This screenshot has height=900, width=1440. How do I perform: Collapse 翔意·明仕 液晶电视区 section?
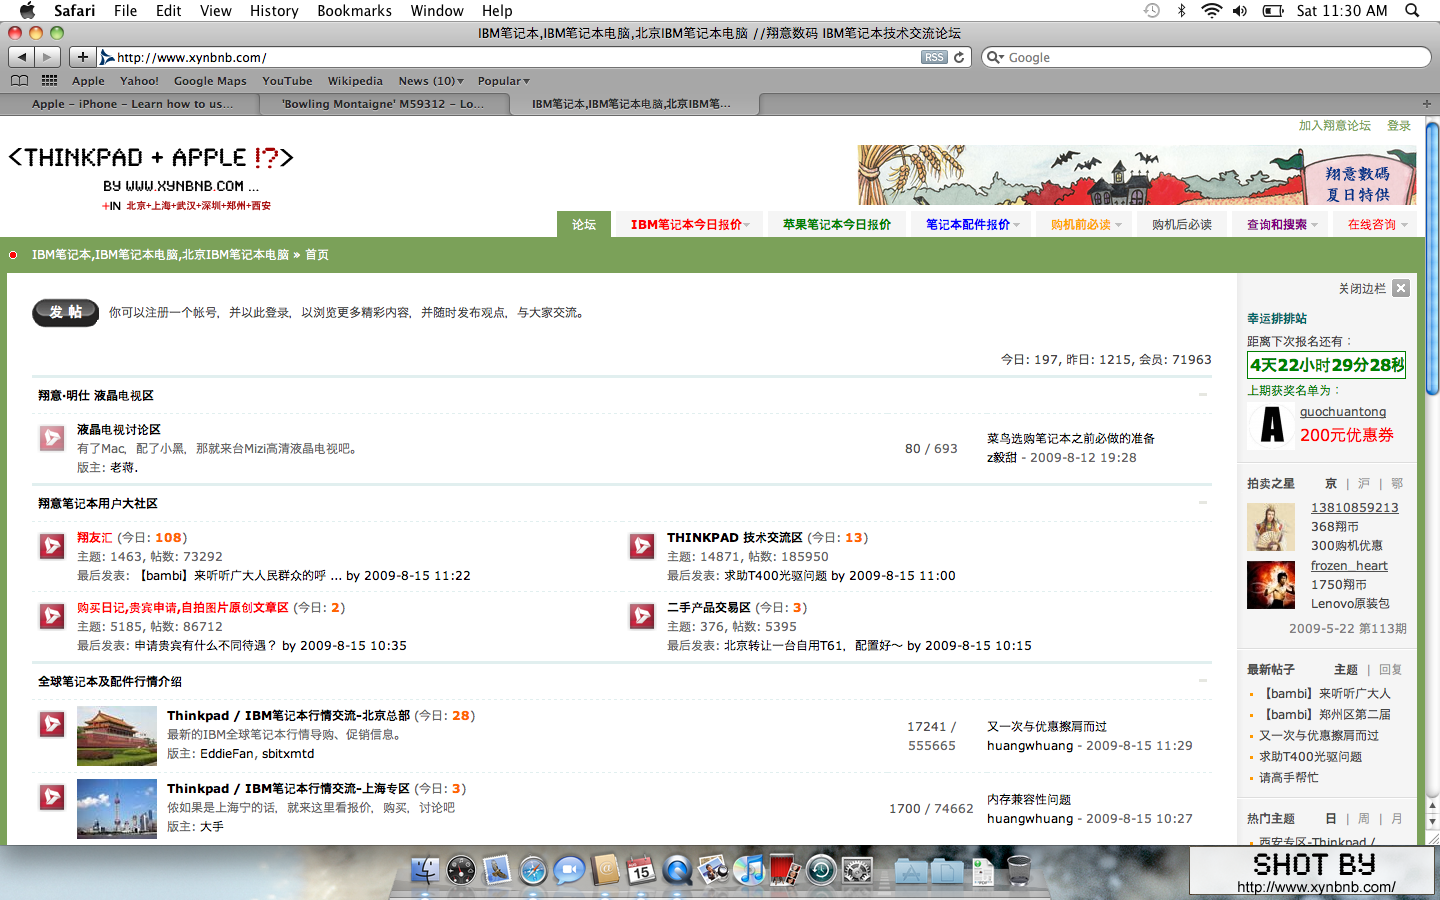(x=1203, y=395)
